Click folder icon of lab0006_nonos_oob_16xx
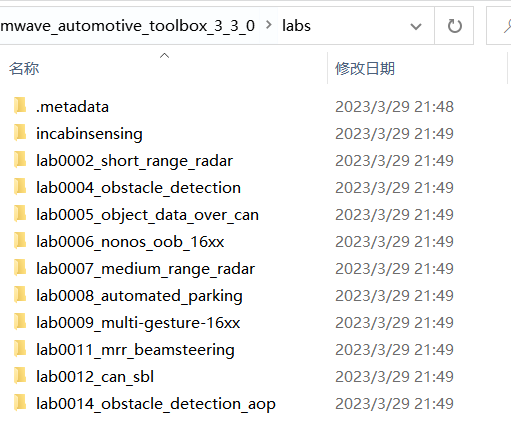Screen dimensions: 511x433 (x=20, y=241)
